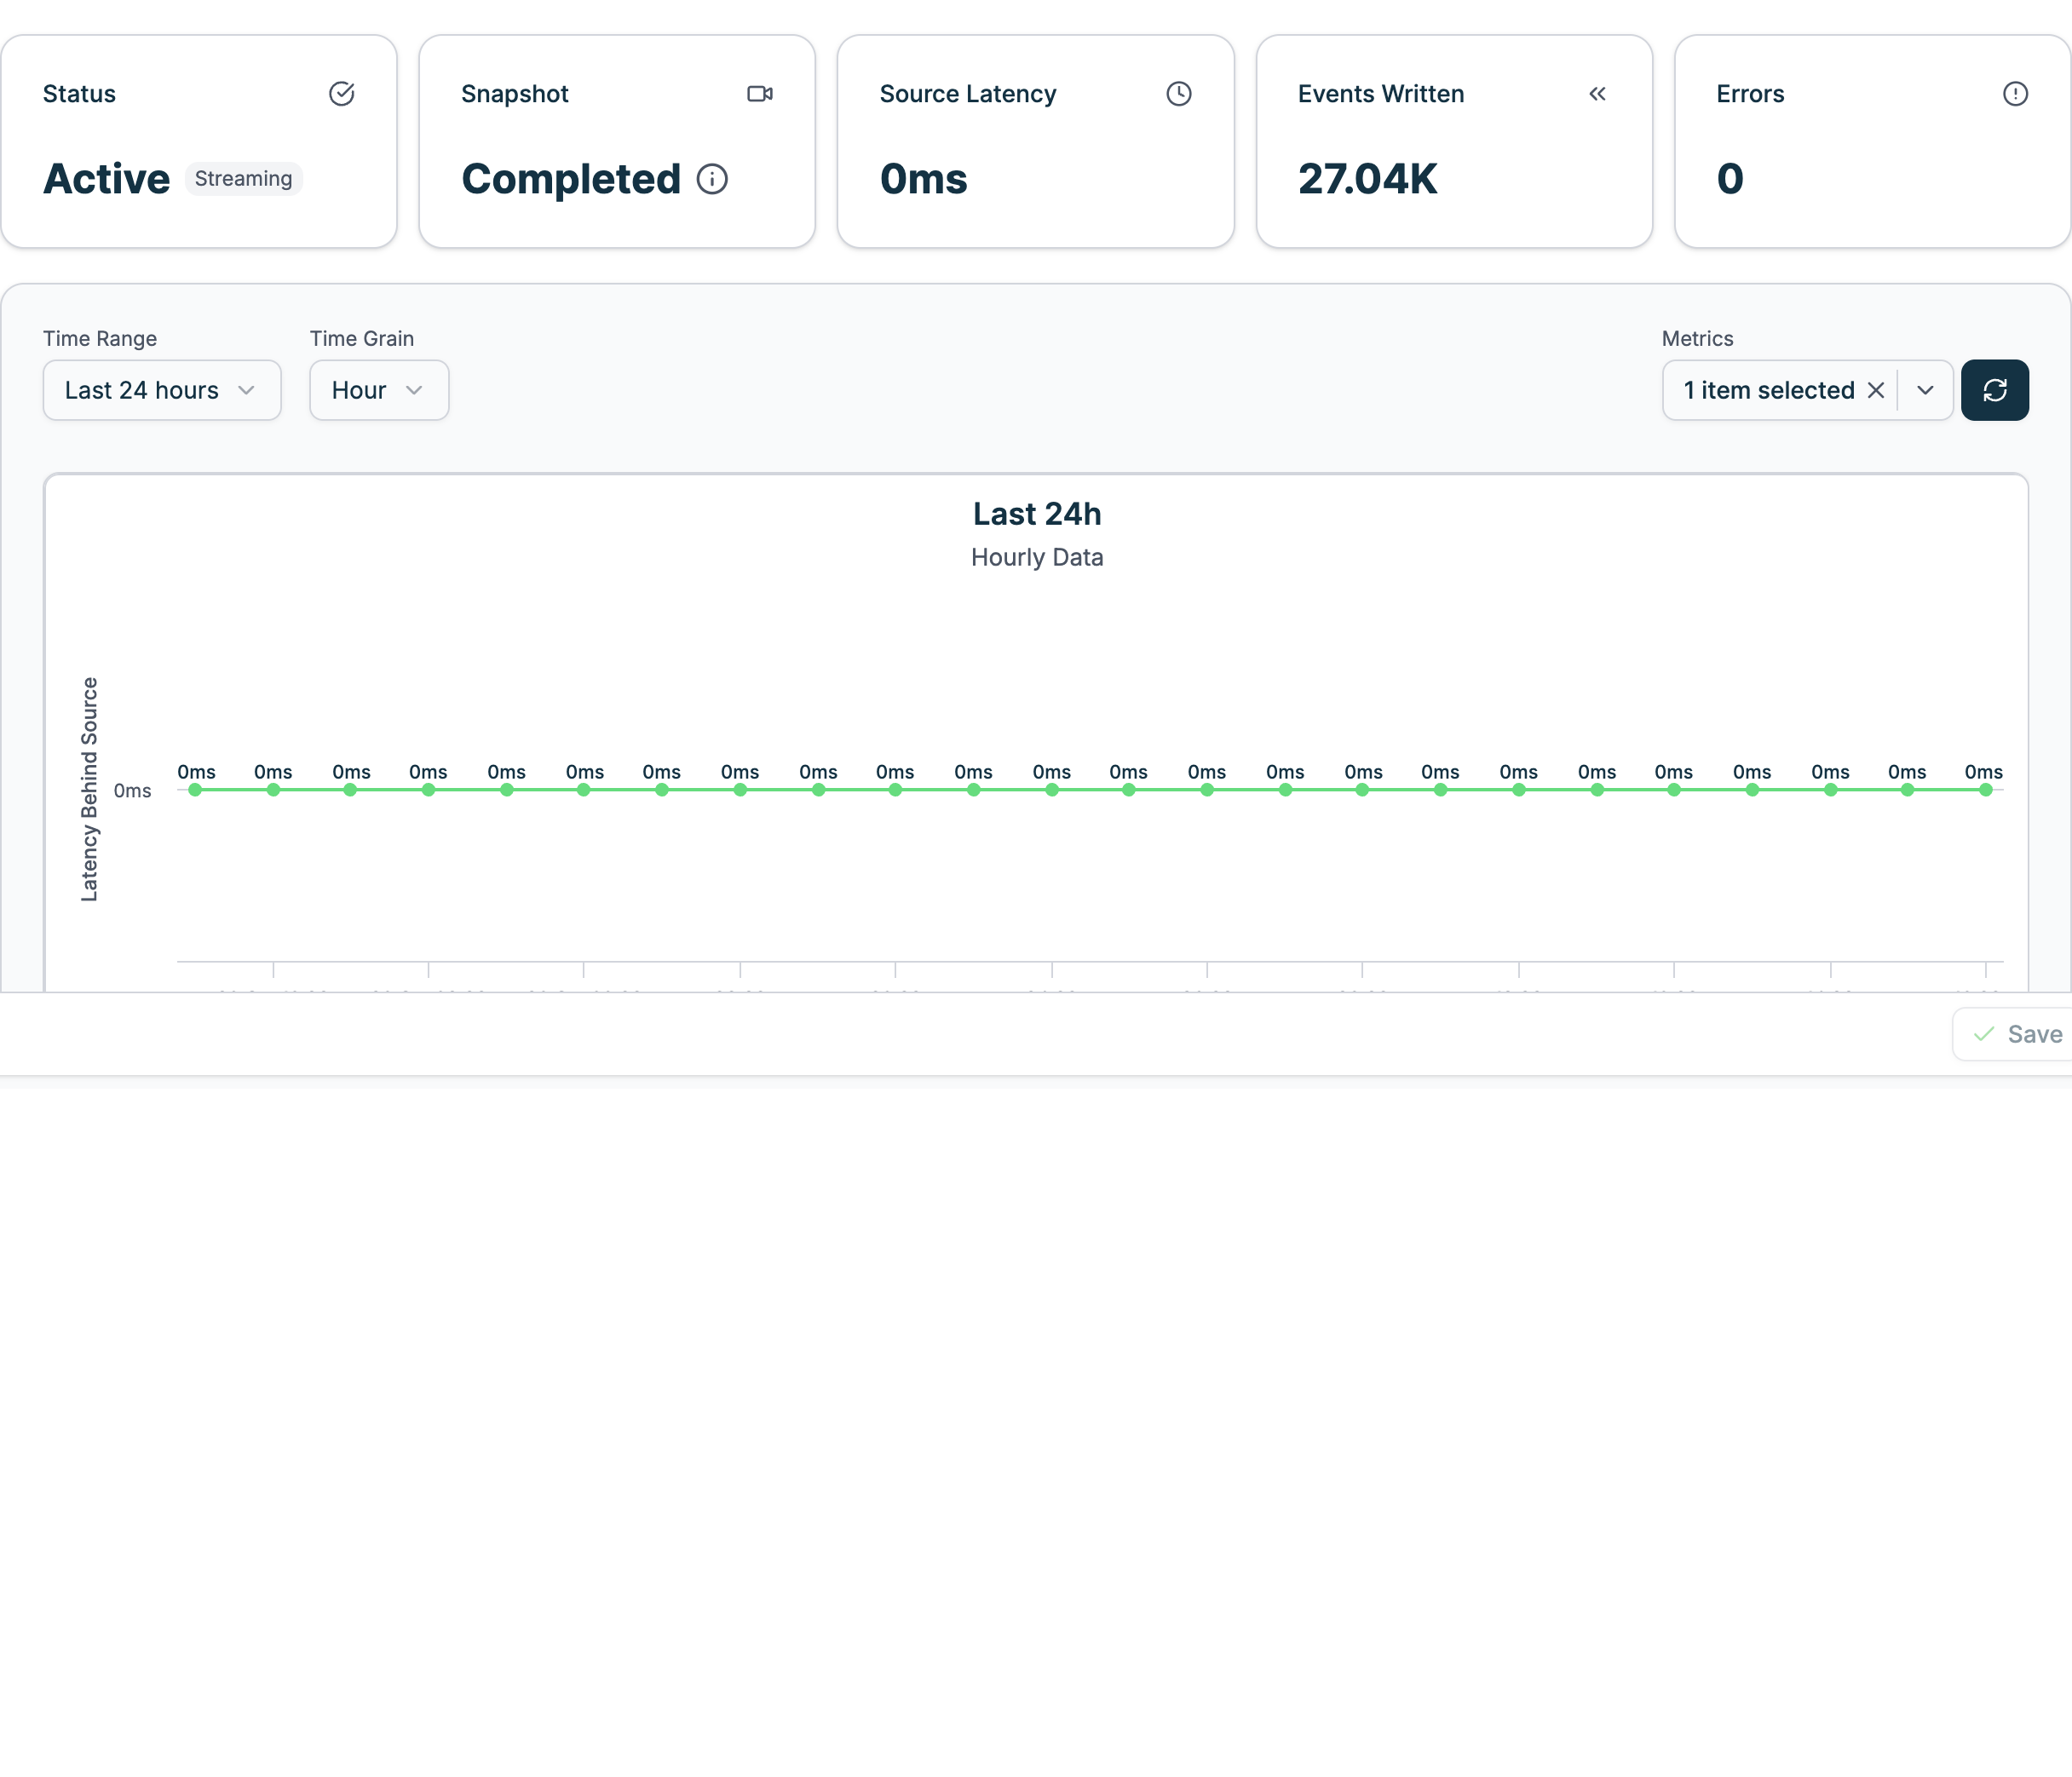Viewport: 2072px width, 1777px height.
Task: Click the Last 24h chart title
Action: point(1037,514)
